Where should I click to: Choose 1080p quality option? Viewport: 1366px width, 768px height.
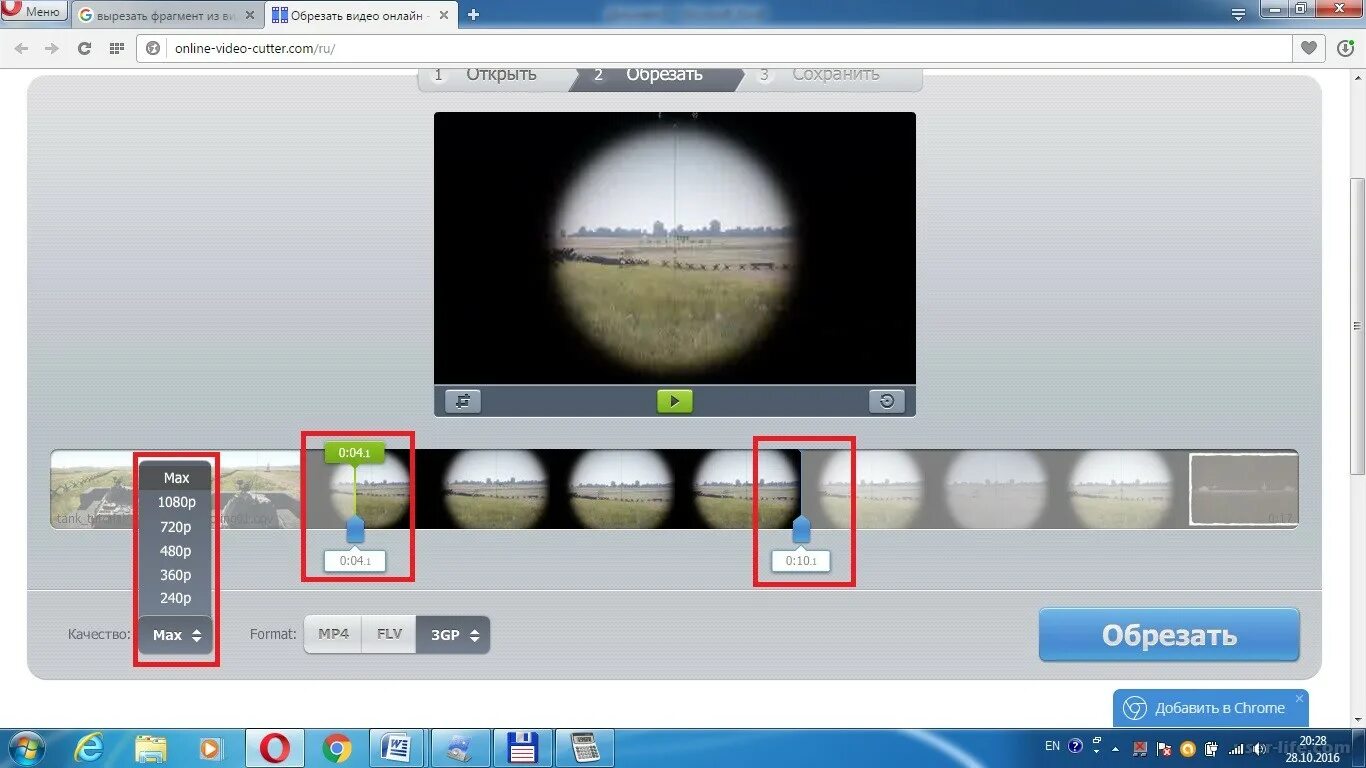[x=176, y=502]
